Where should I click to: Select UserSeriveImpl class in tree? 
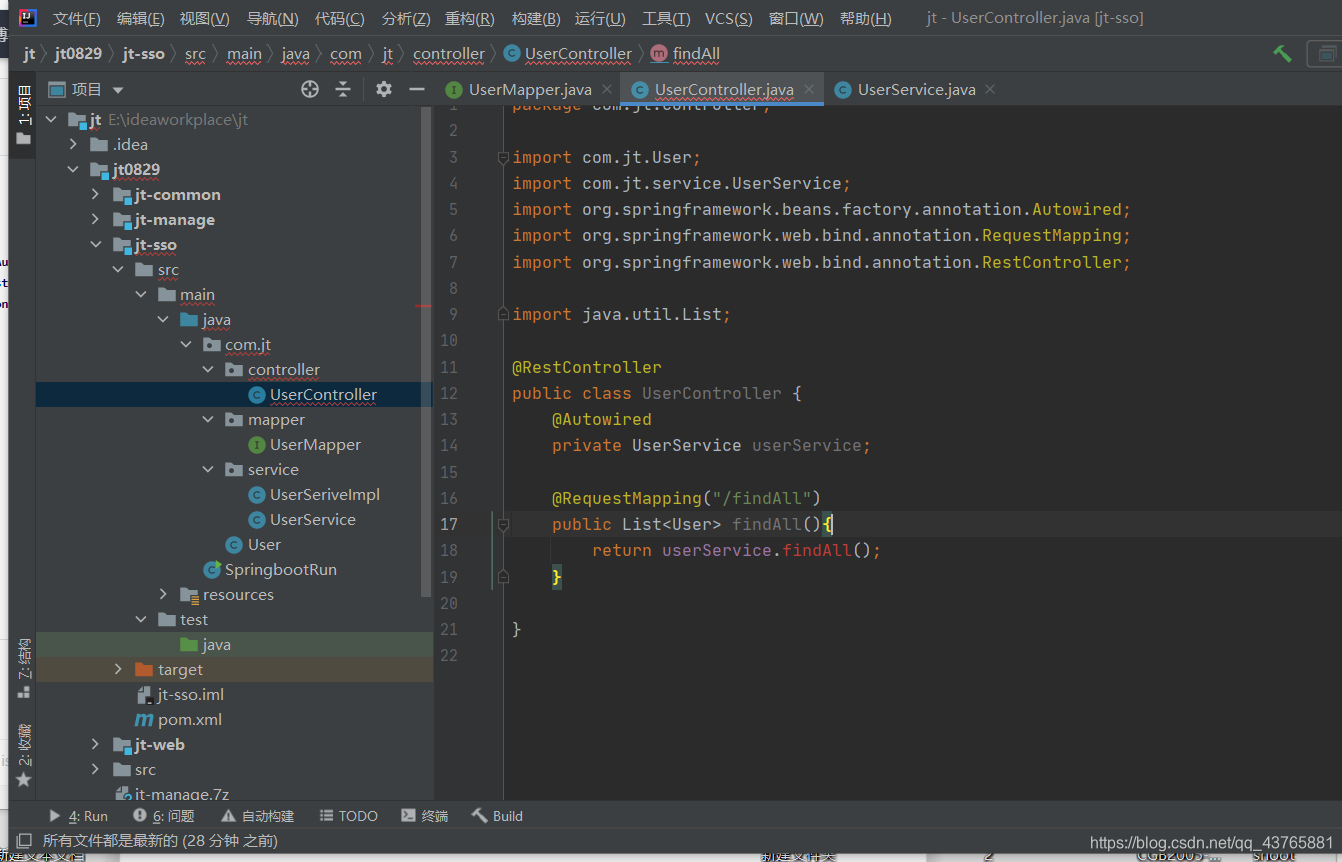pyautogui.click(x=325, y=495)
